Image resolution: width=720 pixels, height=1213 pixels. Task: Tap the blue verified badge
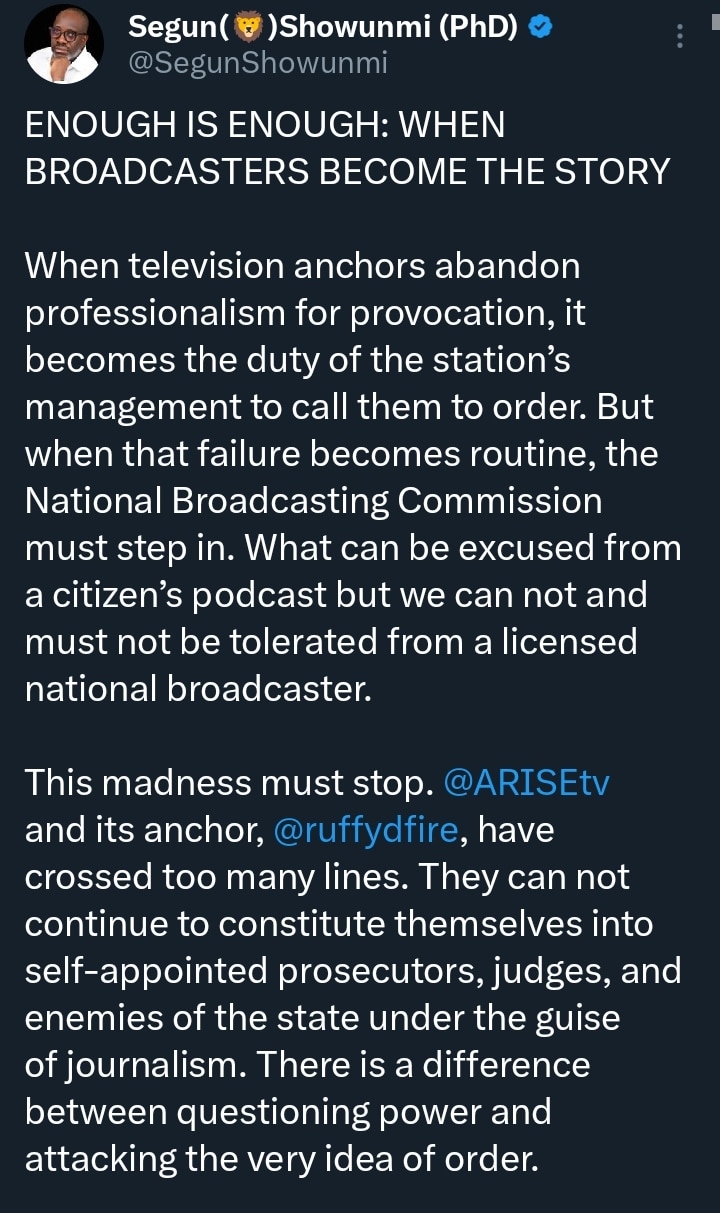[x=540, y=29]
